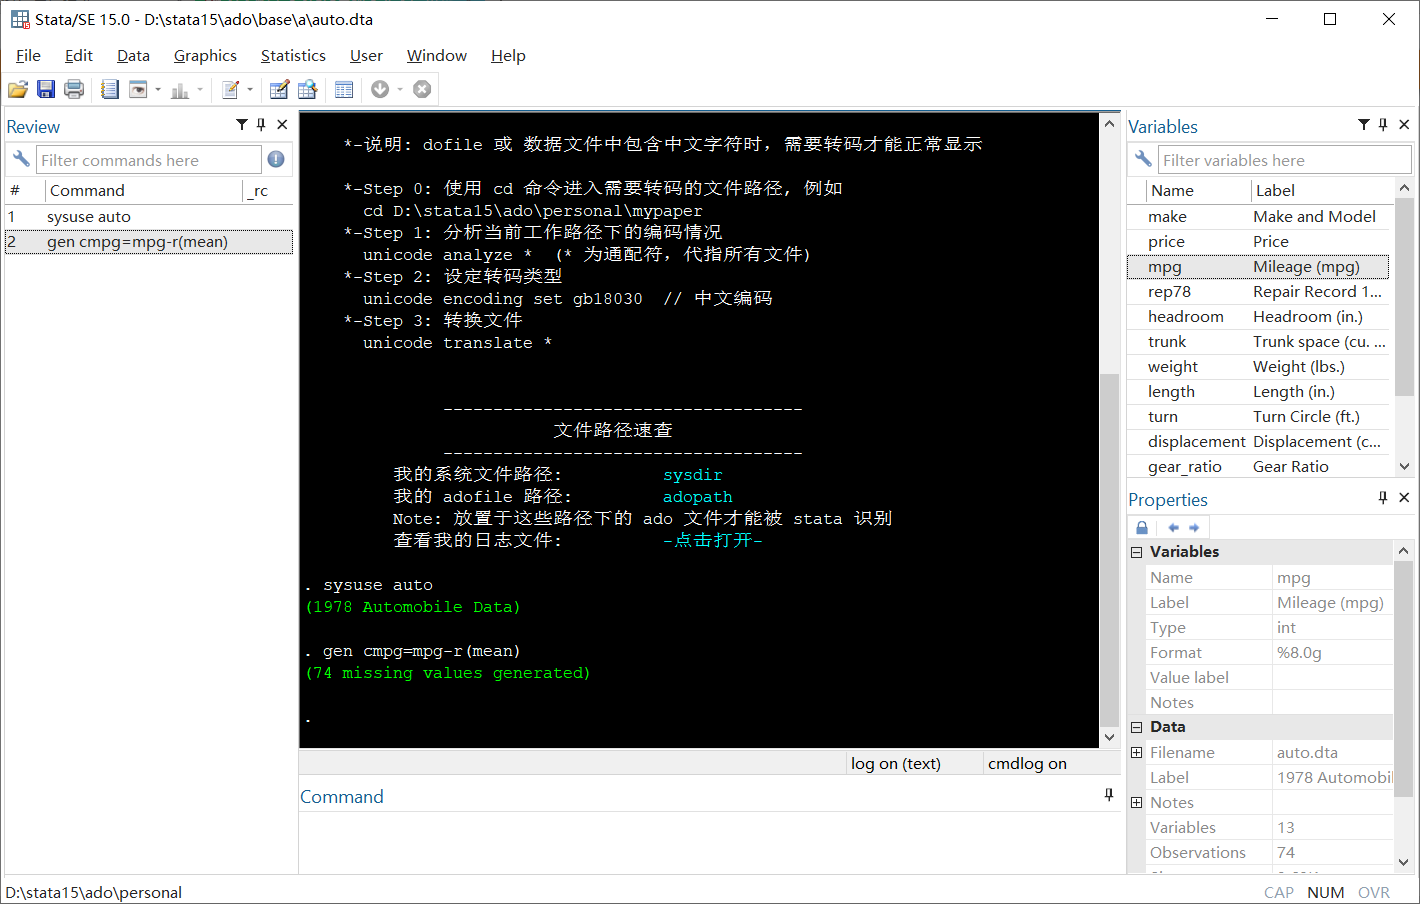Save the dataset using the floppy disk icon
This screenshot has height=904, width=1420.
[x=46, y=90]
